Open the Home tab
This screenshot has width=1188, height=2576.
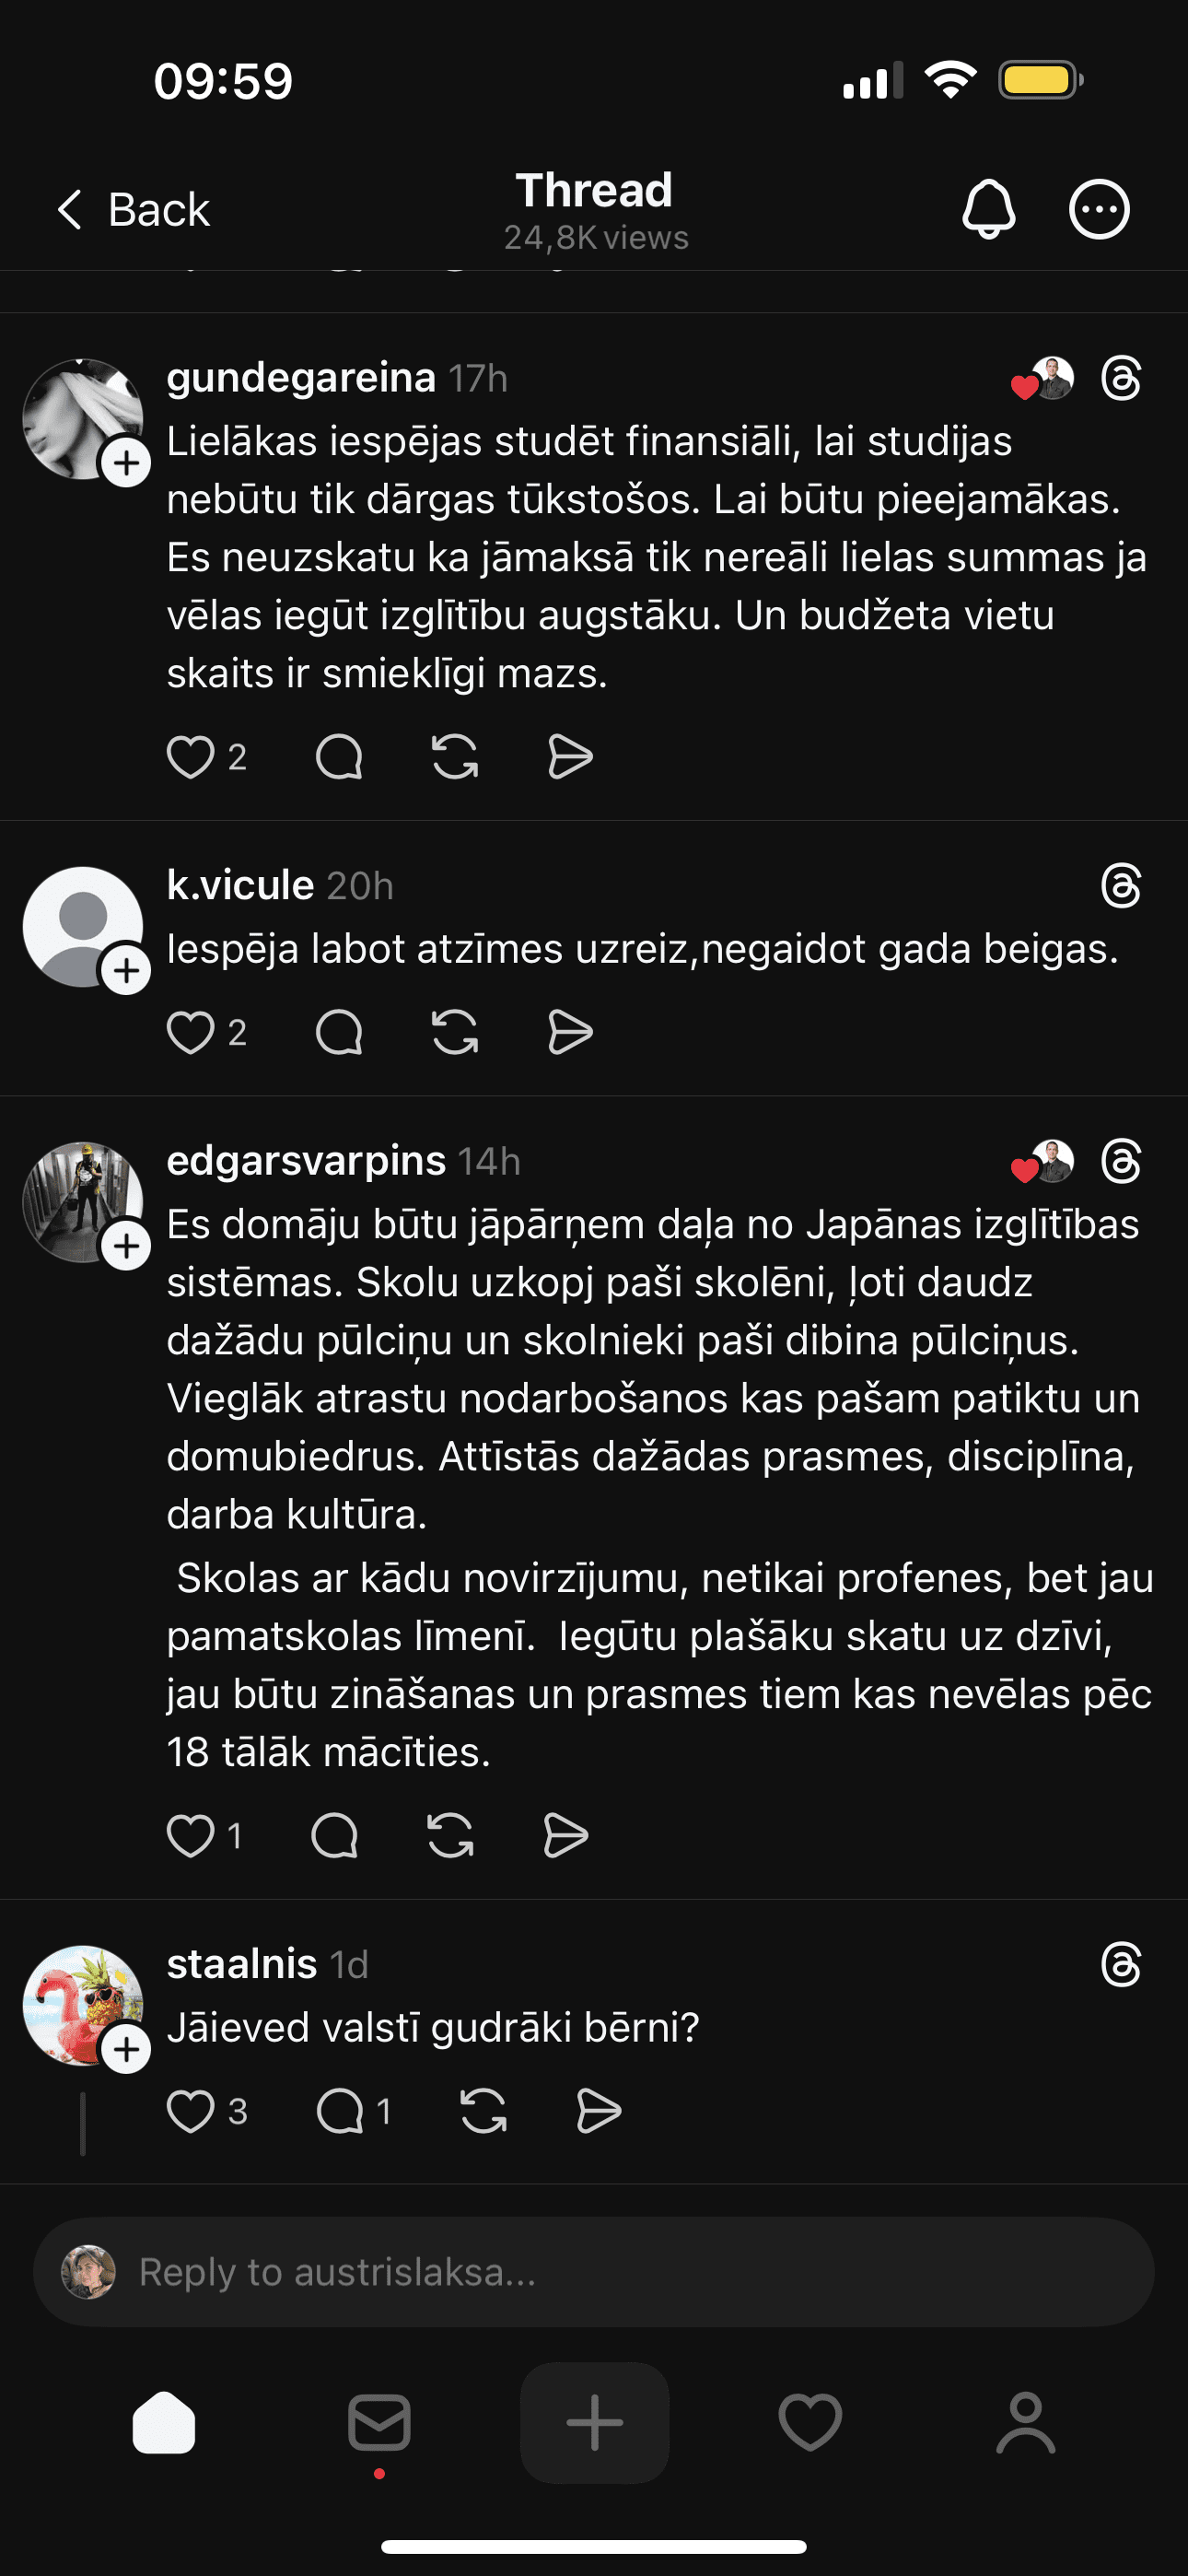tap(164, 2423)
